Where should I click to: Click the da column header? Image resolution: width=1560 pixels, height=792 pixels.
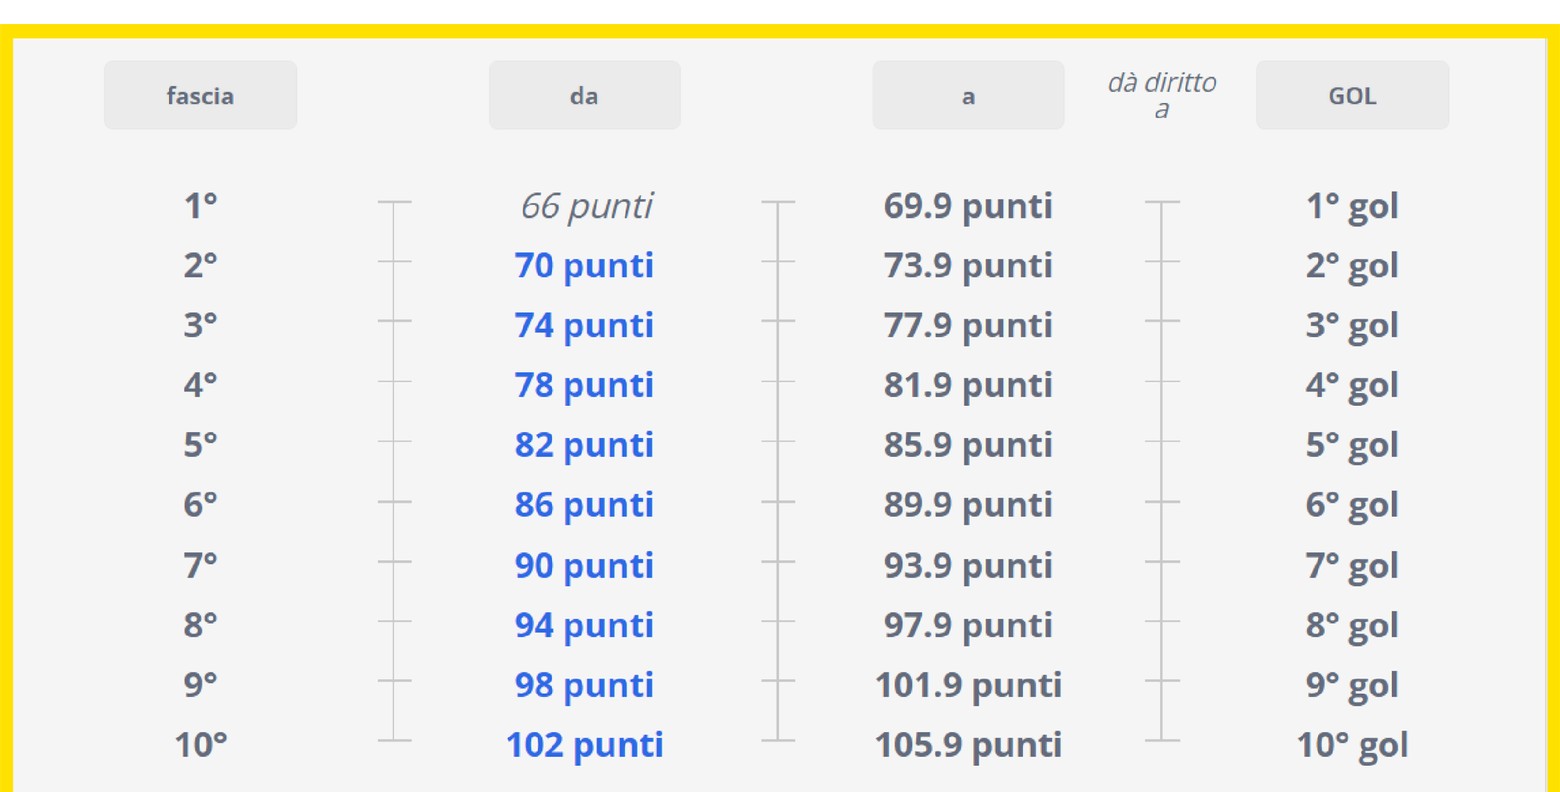tap(584, 95)
